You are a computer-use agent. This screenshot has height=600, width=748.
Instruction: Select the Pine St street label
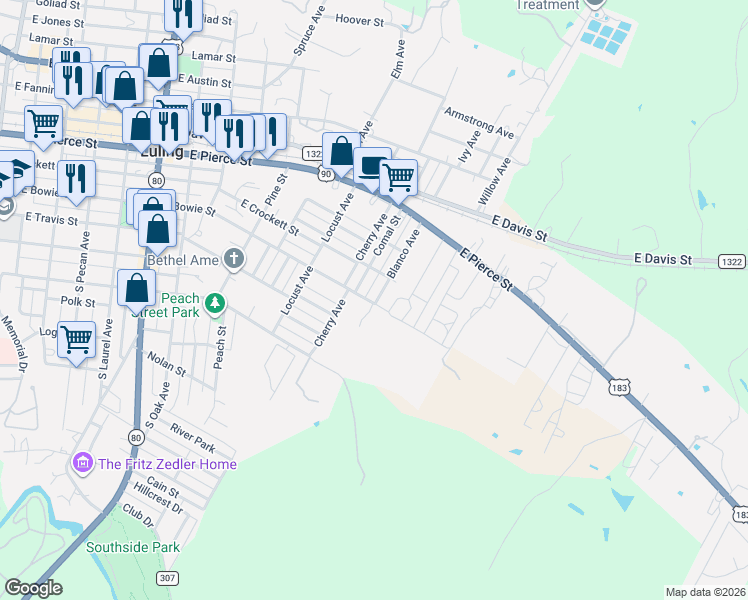pos(276,190)
